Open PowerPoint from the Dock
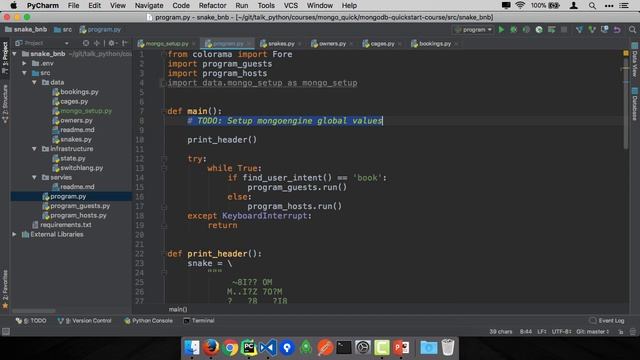Image resolution: width=640 pixels, height=360 pixels. [401, 348]
